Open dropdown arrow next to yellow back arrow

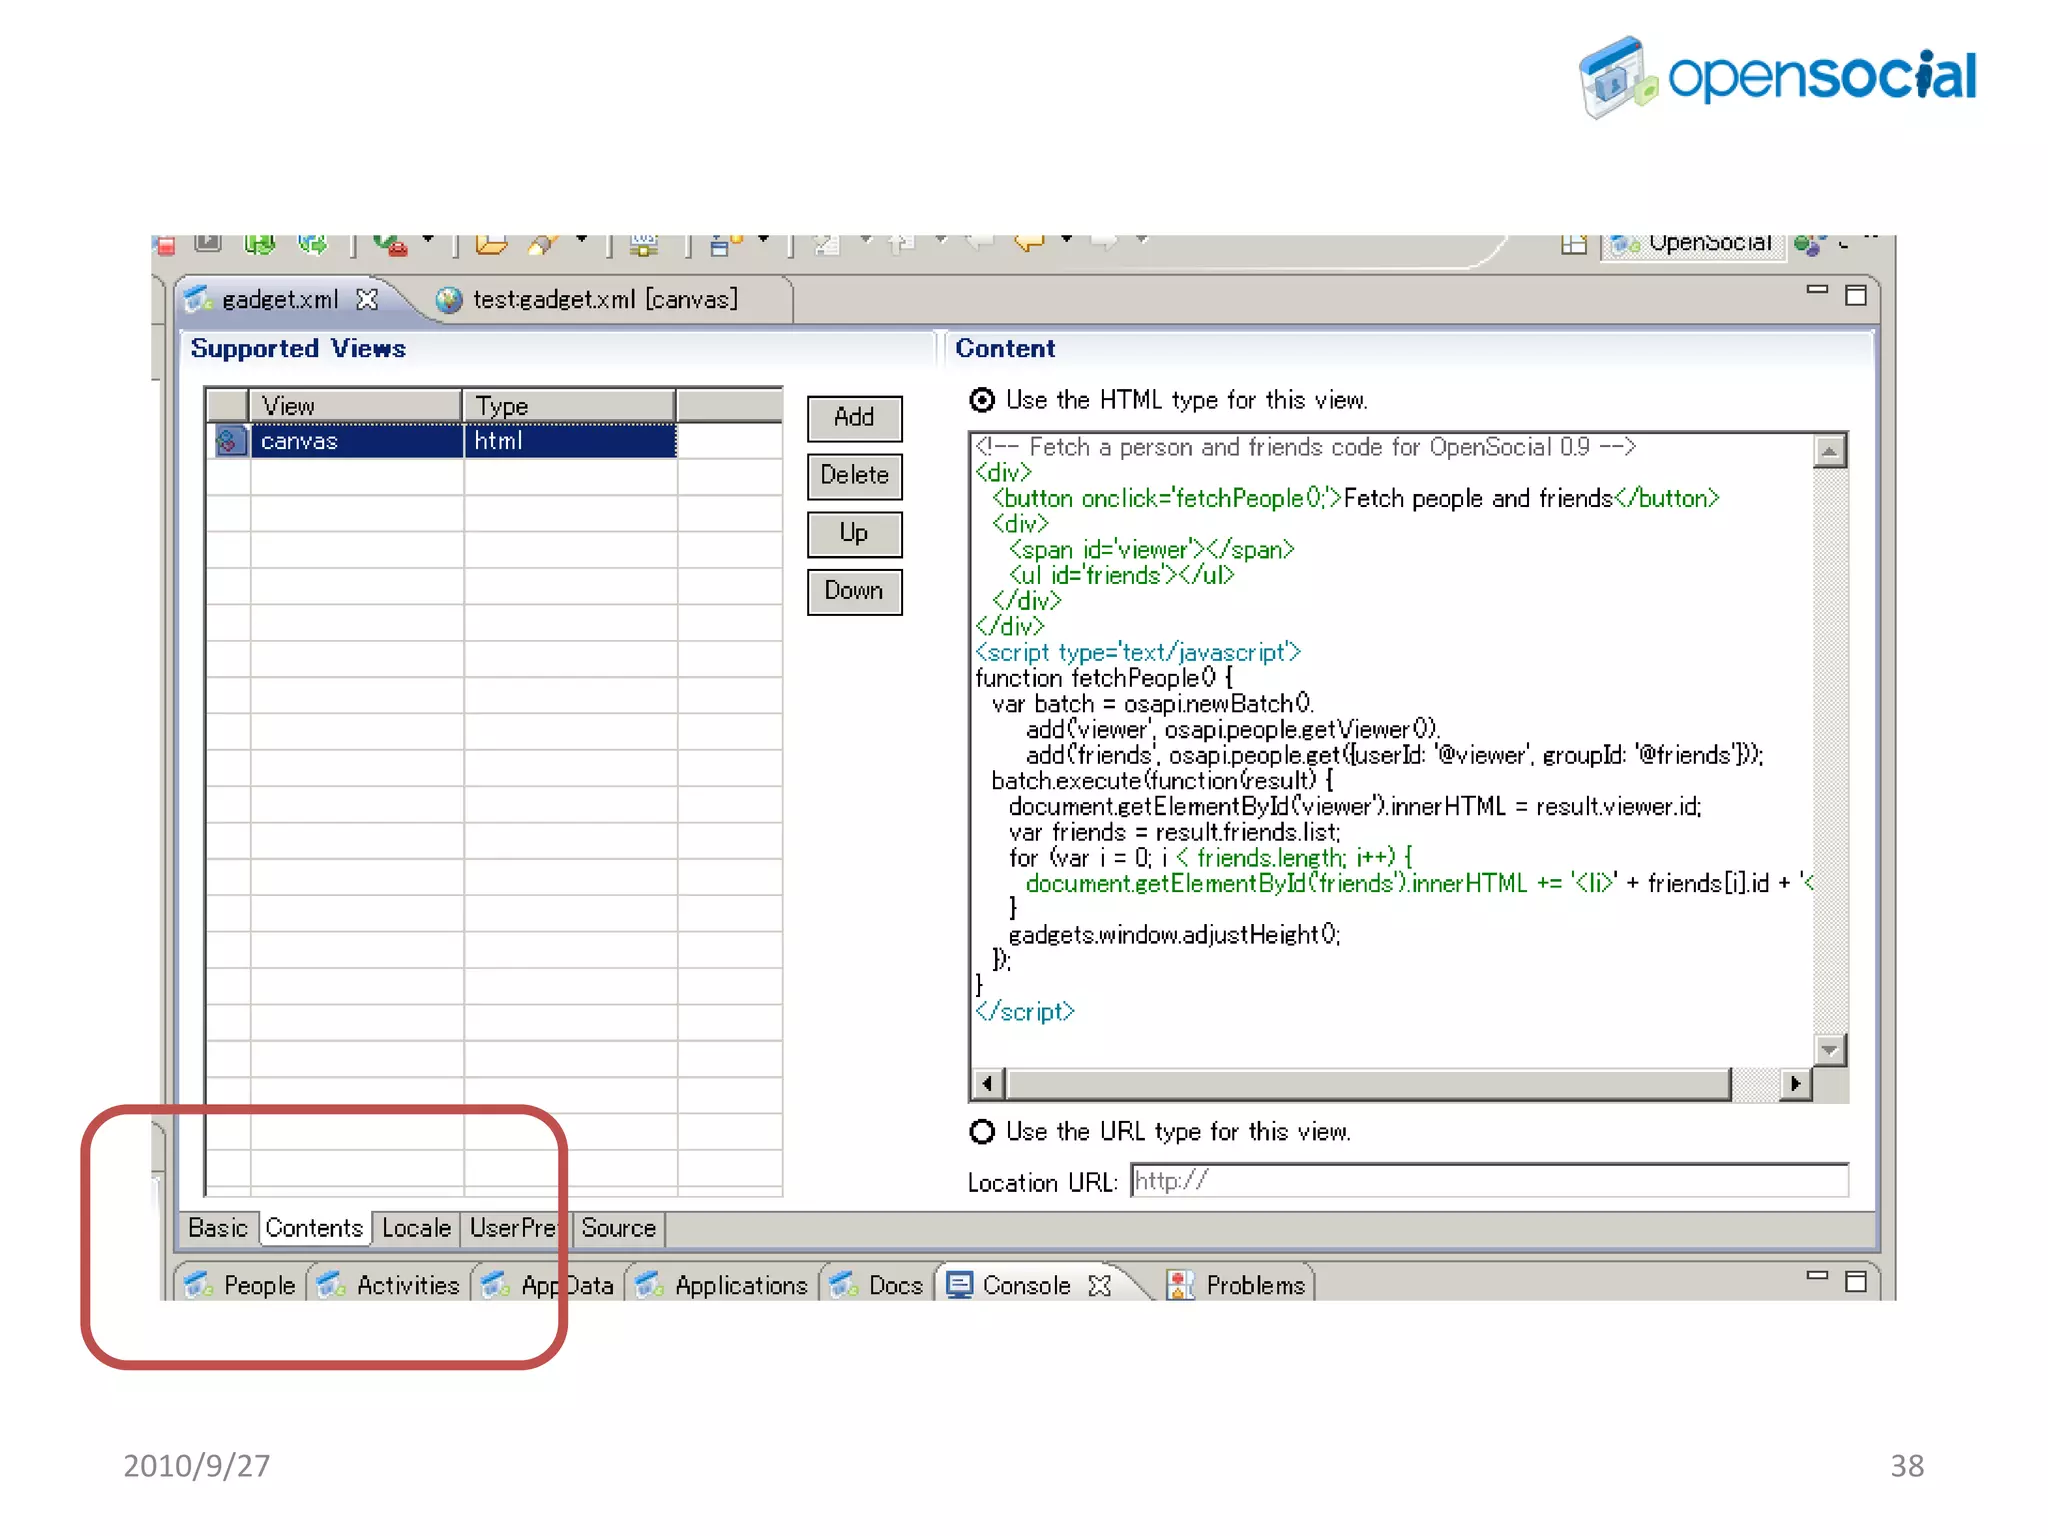[x=1067, y=240]
